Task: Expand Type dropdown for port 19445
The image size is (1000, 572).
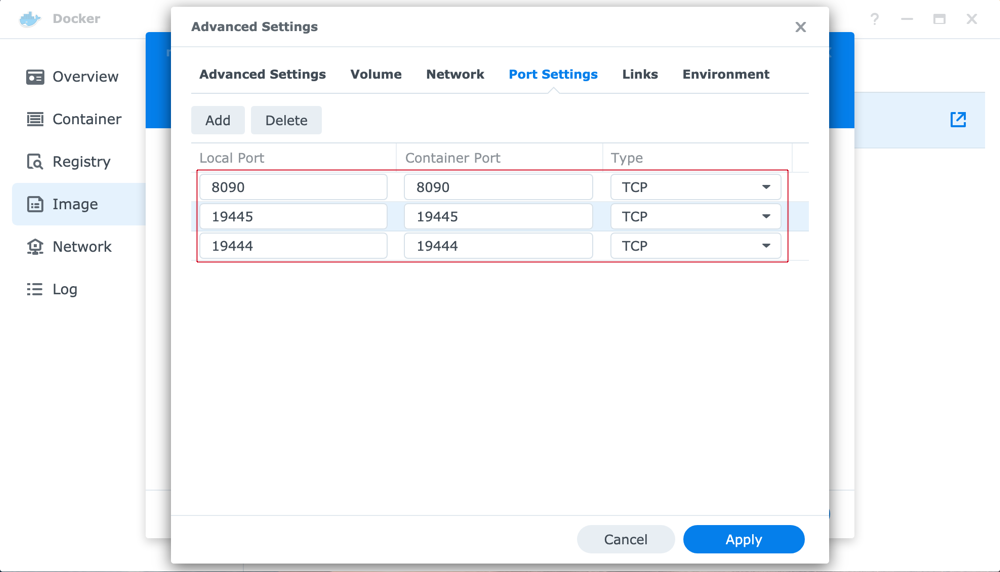Action: pos(695,217)
